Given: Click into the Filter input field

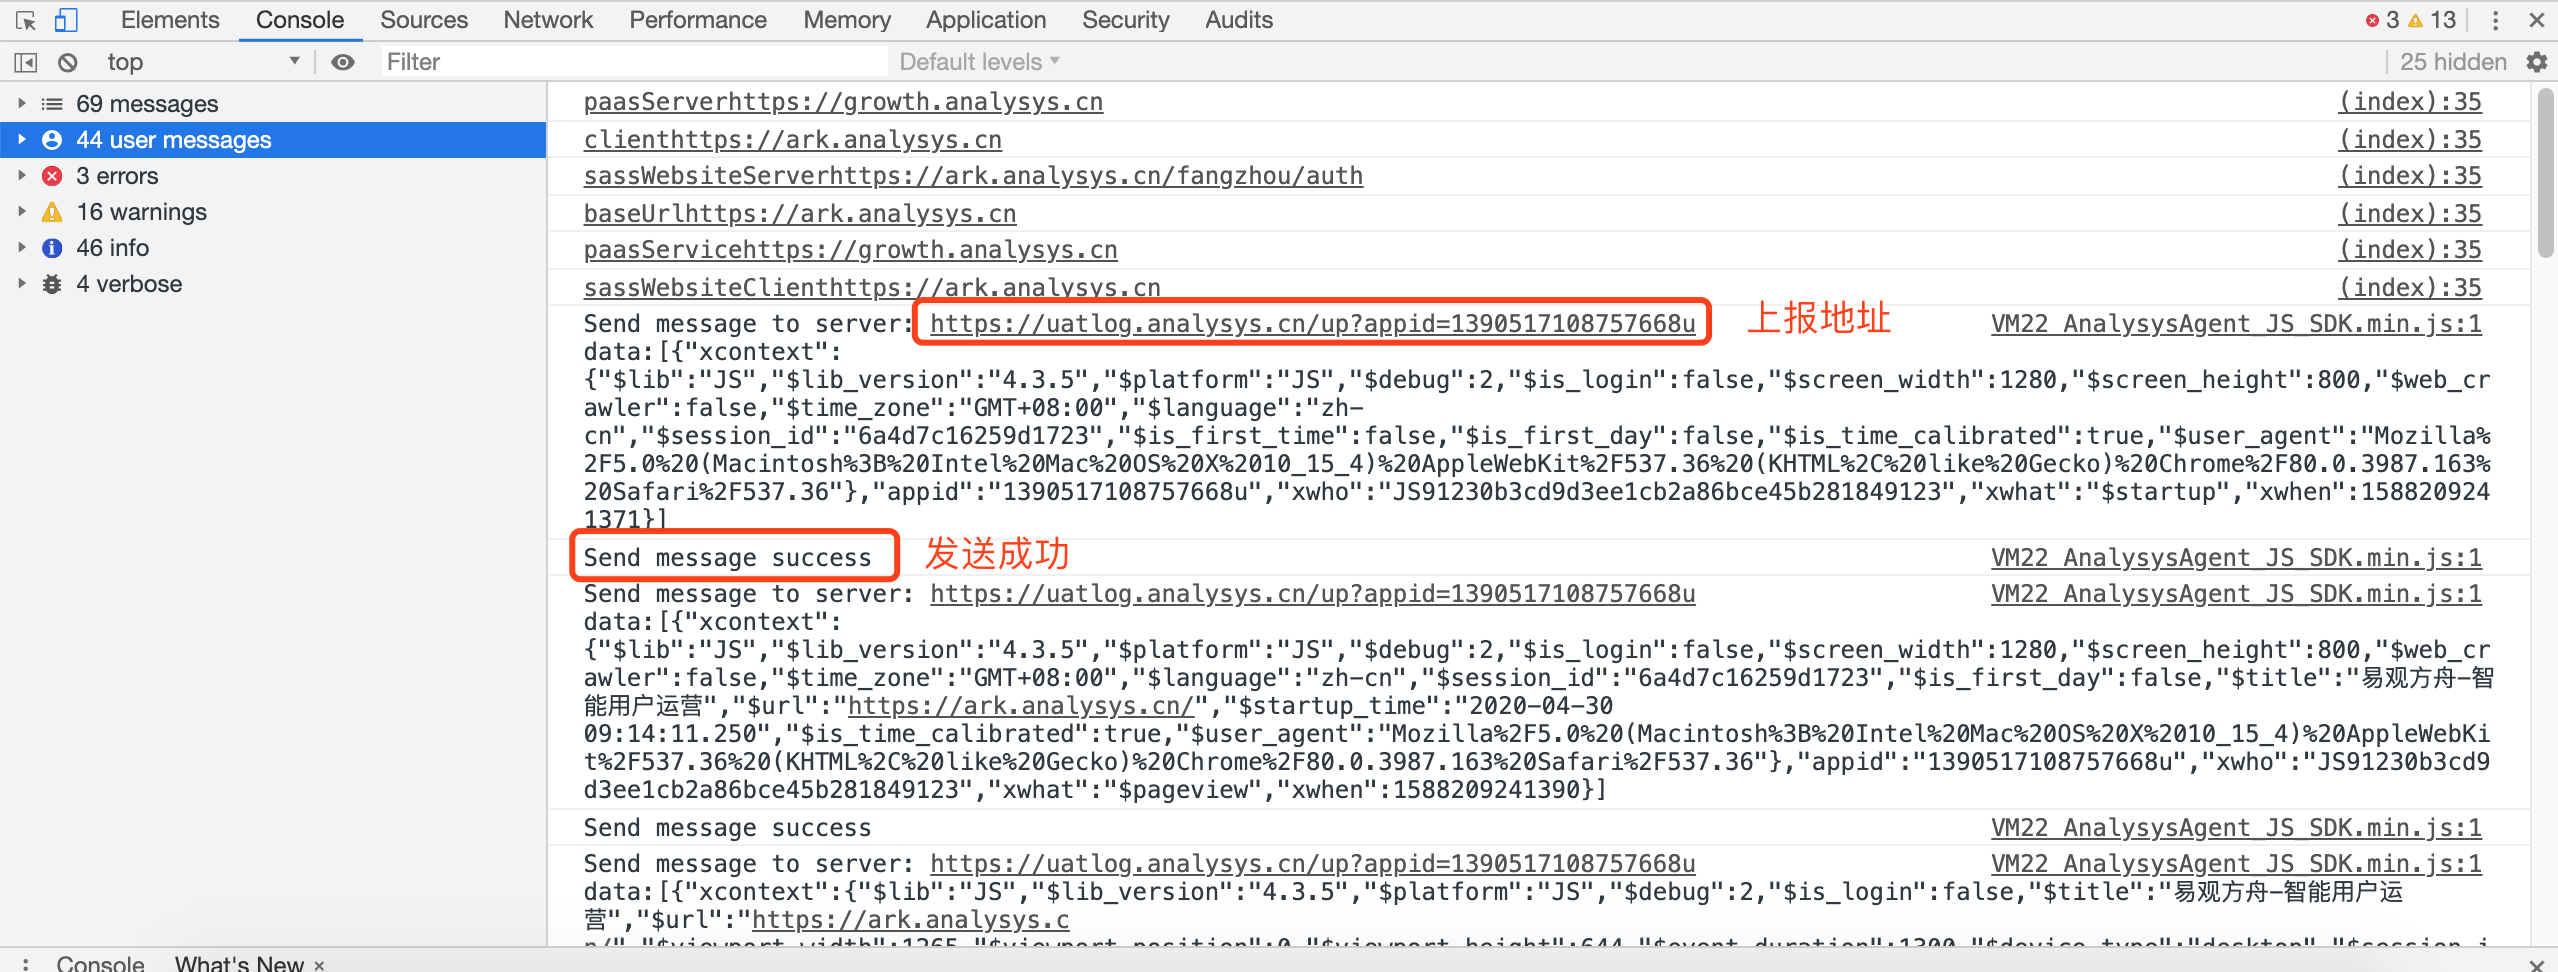Looking at the screenshot, I should point(635,62).
